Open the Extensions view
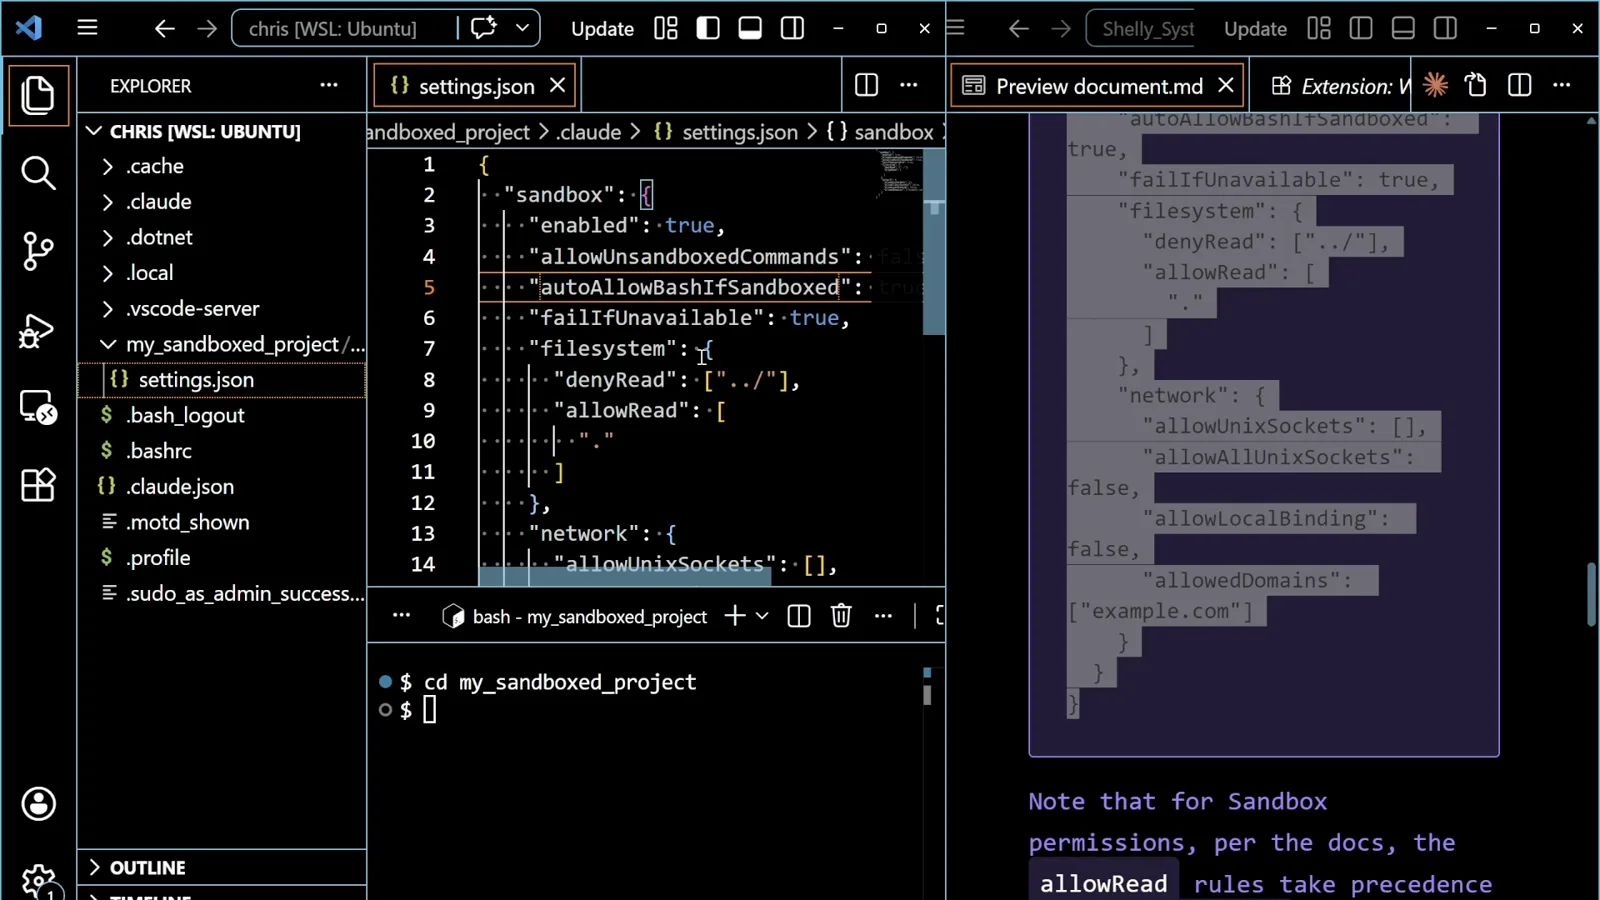1600x900 pixels. (x=38, y=485)
